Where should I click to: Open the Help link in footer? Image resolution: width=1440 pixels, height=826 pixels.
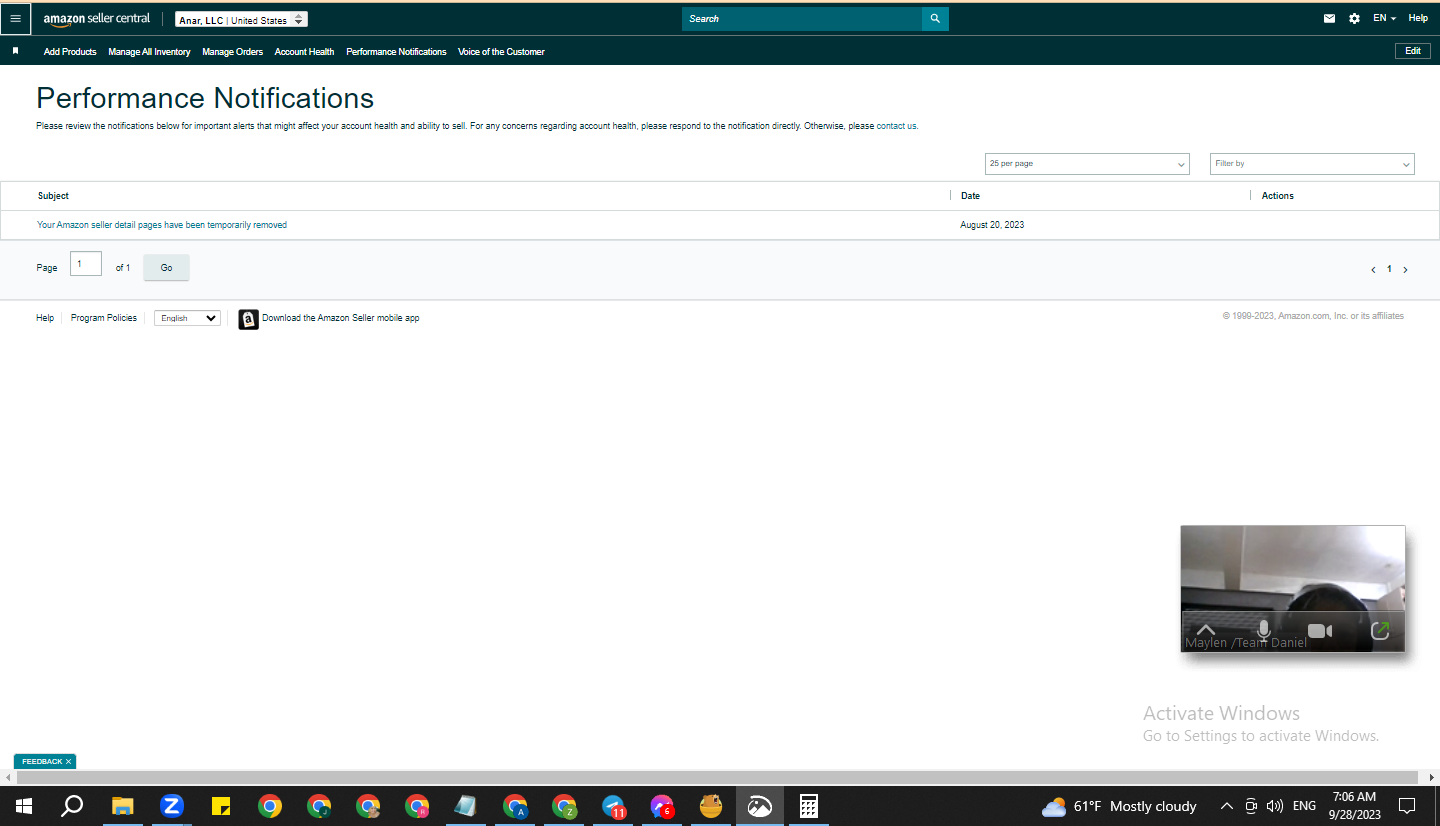(45, 318)
